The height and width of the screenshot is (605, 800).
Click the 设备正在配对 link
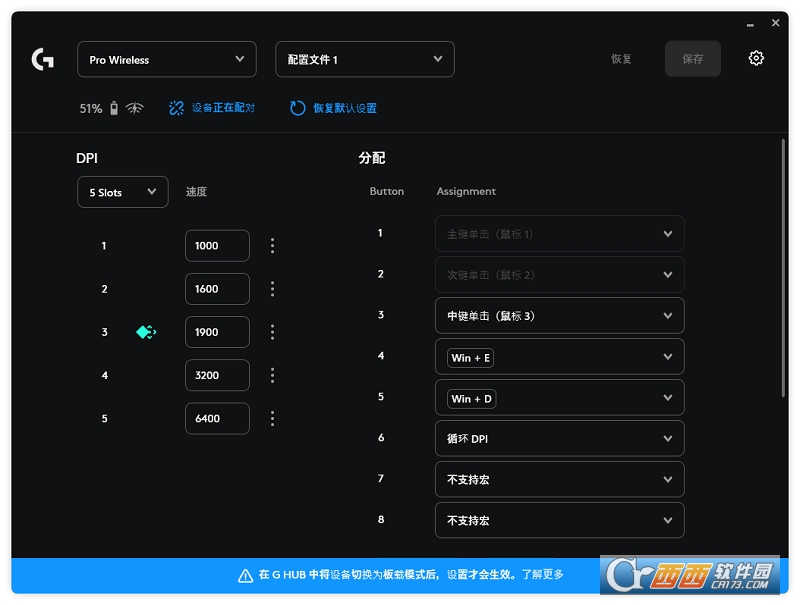[x=223, y=108]
